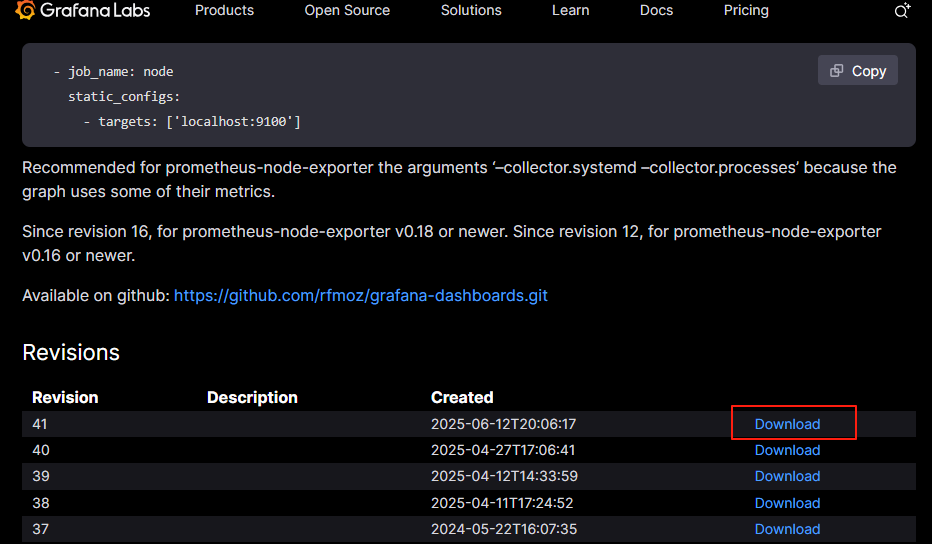Download revision 37
Image resolution: width=932 pixels, height=544 pixels.
[x=787, y=529]
